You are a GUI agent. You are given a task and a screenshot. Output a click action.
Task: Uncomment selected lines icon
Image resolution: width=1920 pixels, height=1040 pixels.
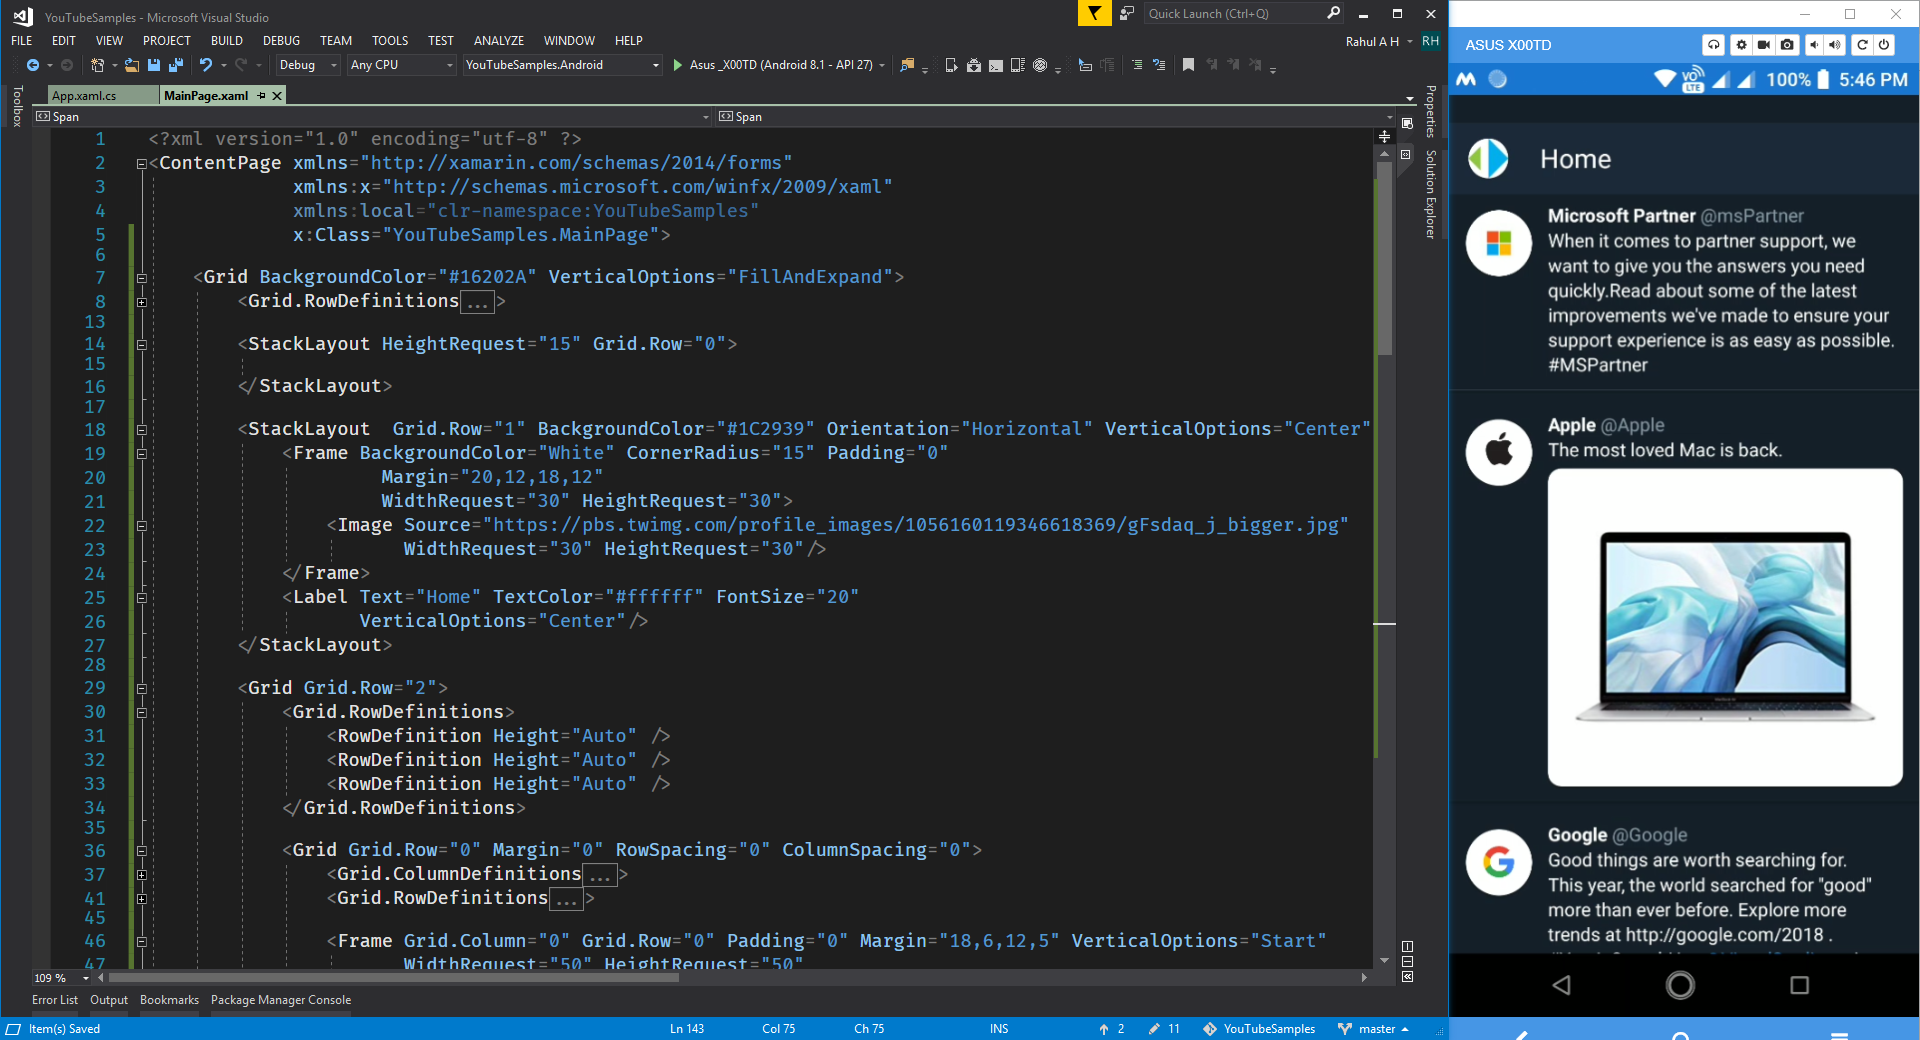tap(1159, 65)
